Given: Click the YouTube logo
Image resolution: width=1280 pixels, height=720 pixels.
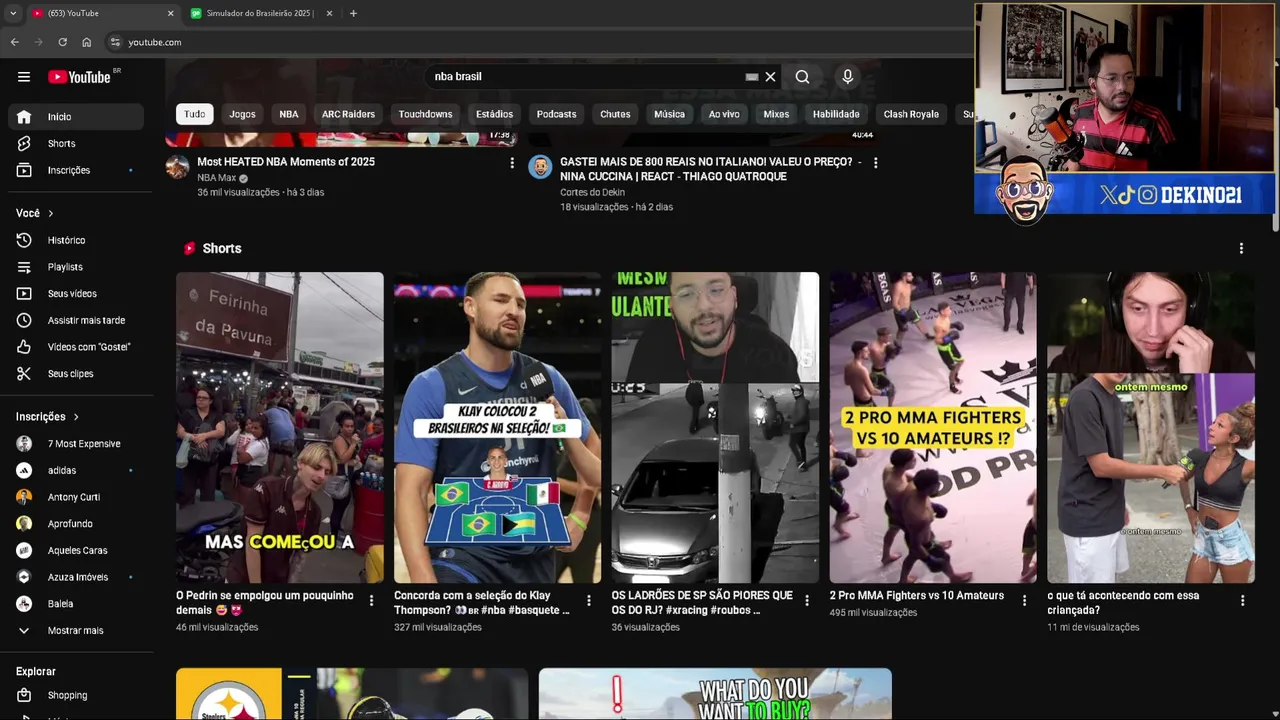Looking at the screenshot, I should coord(79,77).
